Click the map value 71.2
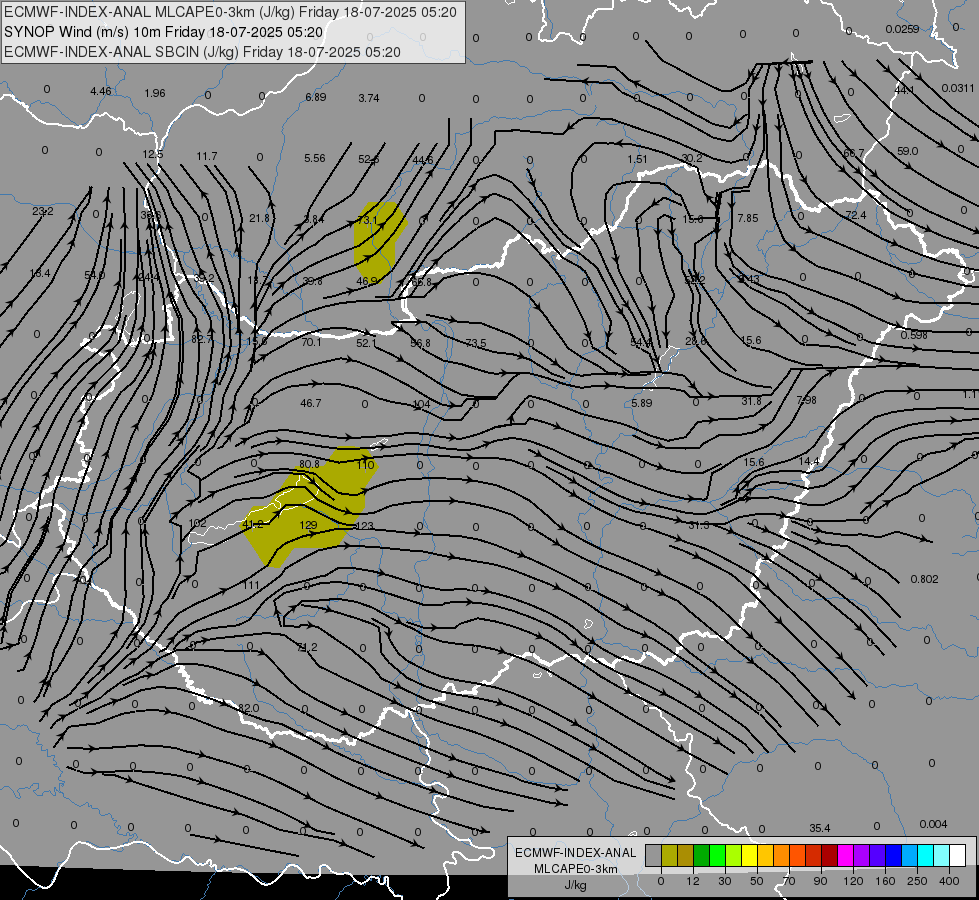 pos(307,647)
